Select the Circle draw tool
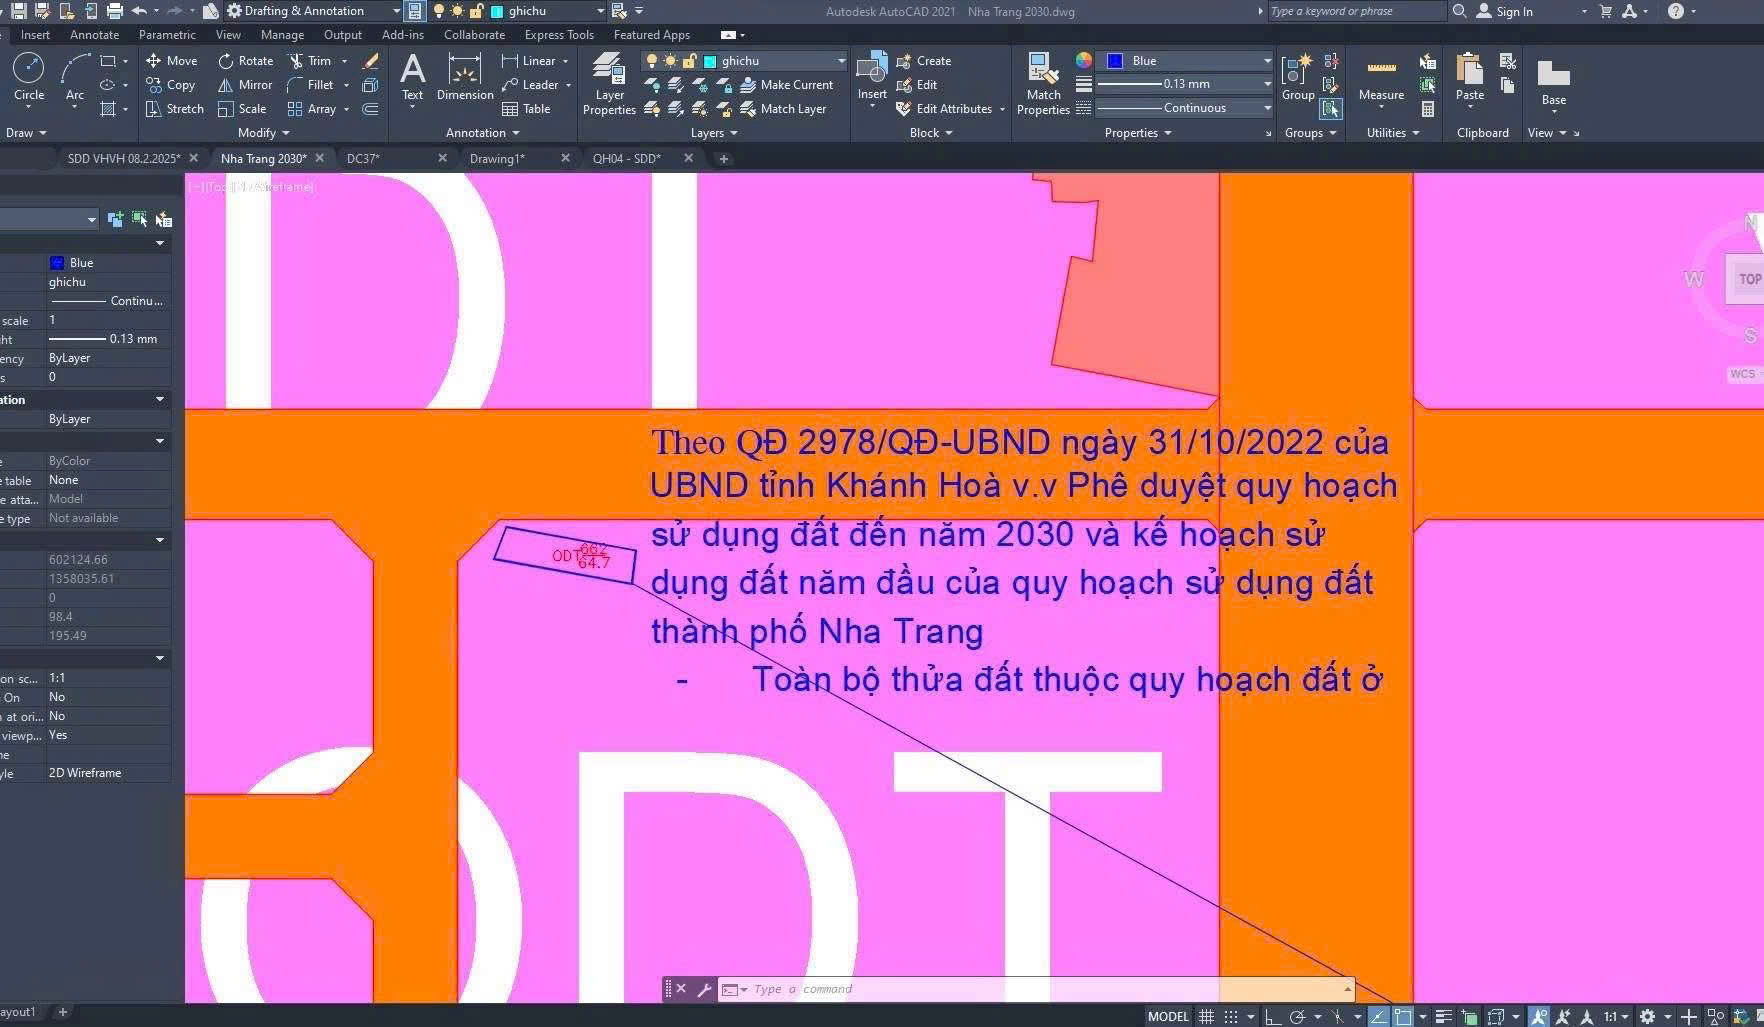This screenshot has height=1027, width=1764. 28,76
